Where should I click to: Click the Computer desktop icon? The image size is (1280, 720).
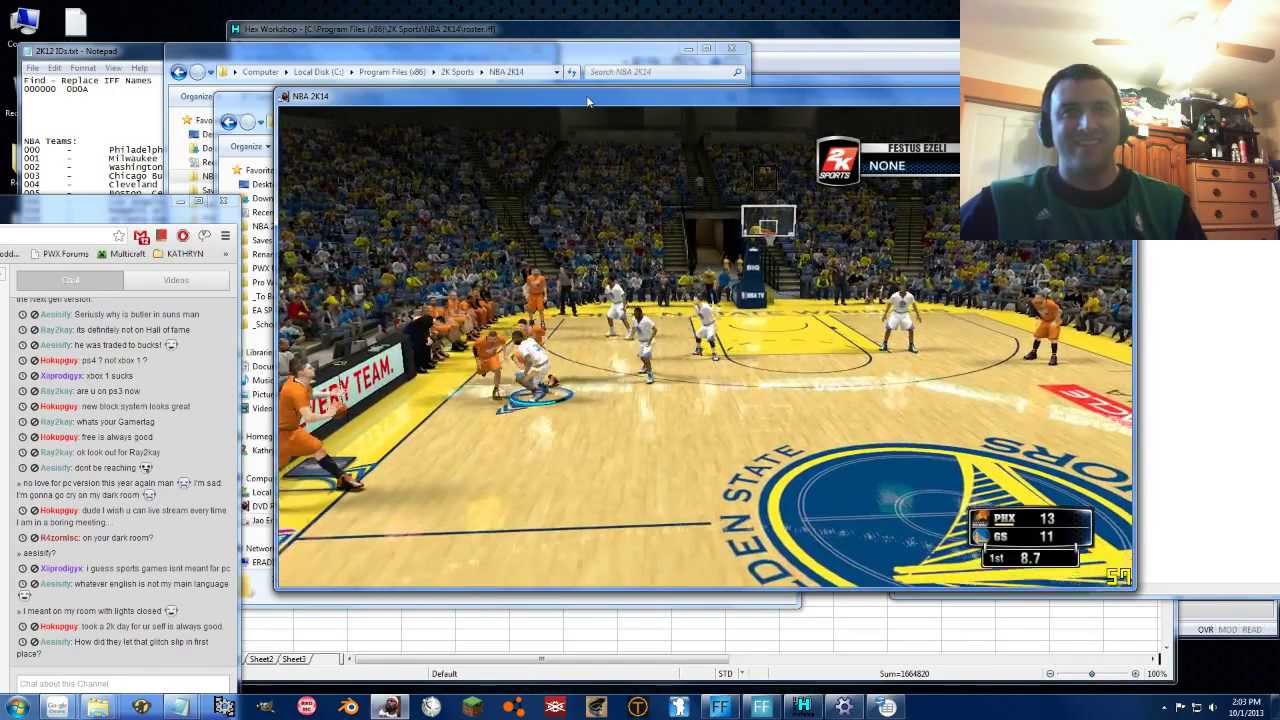click(x=24, y=23)
